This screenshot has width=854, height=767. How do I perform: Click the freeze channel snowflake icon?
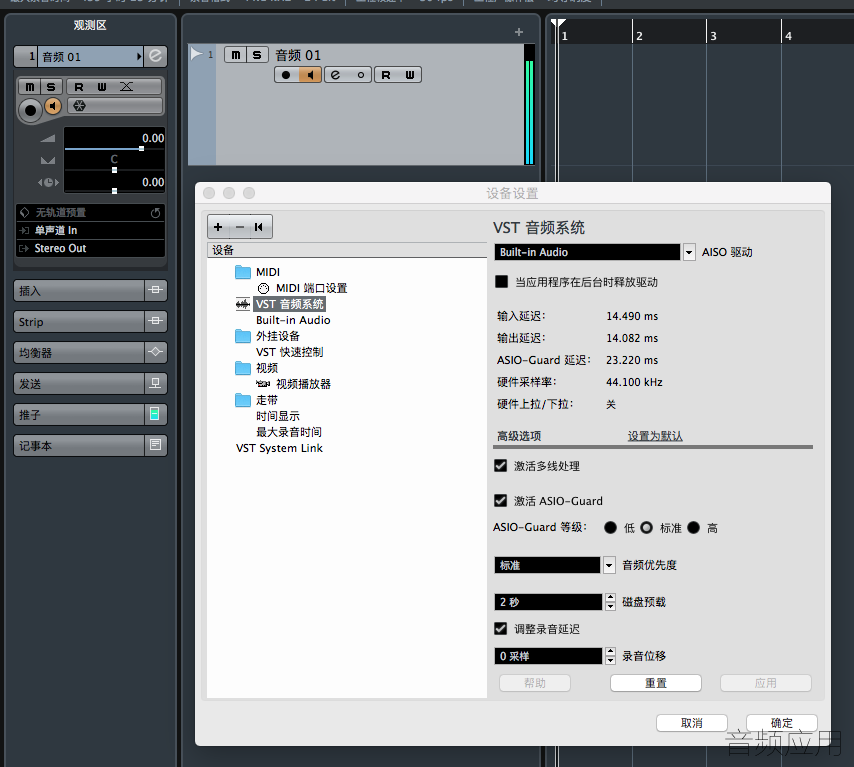click(x=80, y=106)
